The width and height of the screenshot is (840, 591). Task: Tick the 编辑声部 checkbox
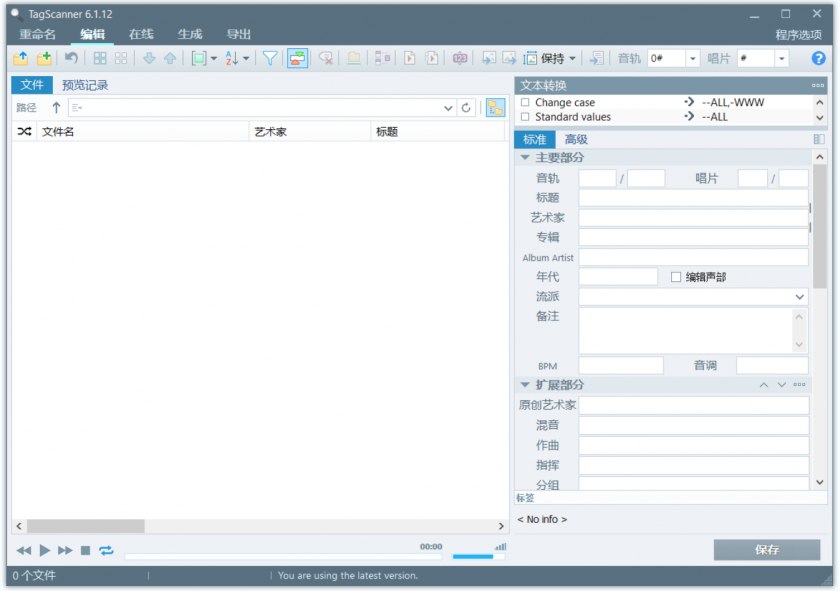pyautogui.click(x=676, y=277)
